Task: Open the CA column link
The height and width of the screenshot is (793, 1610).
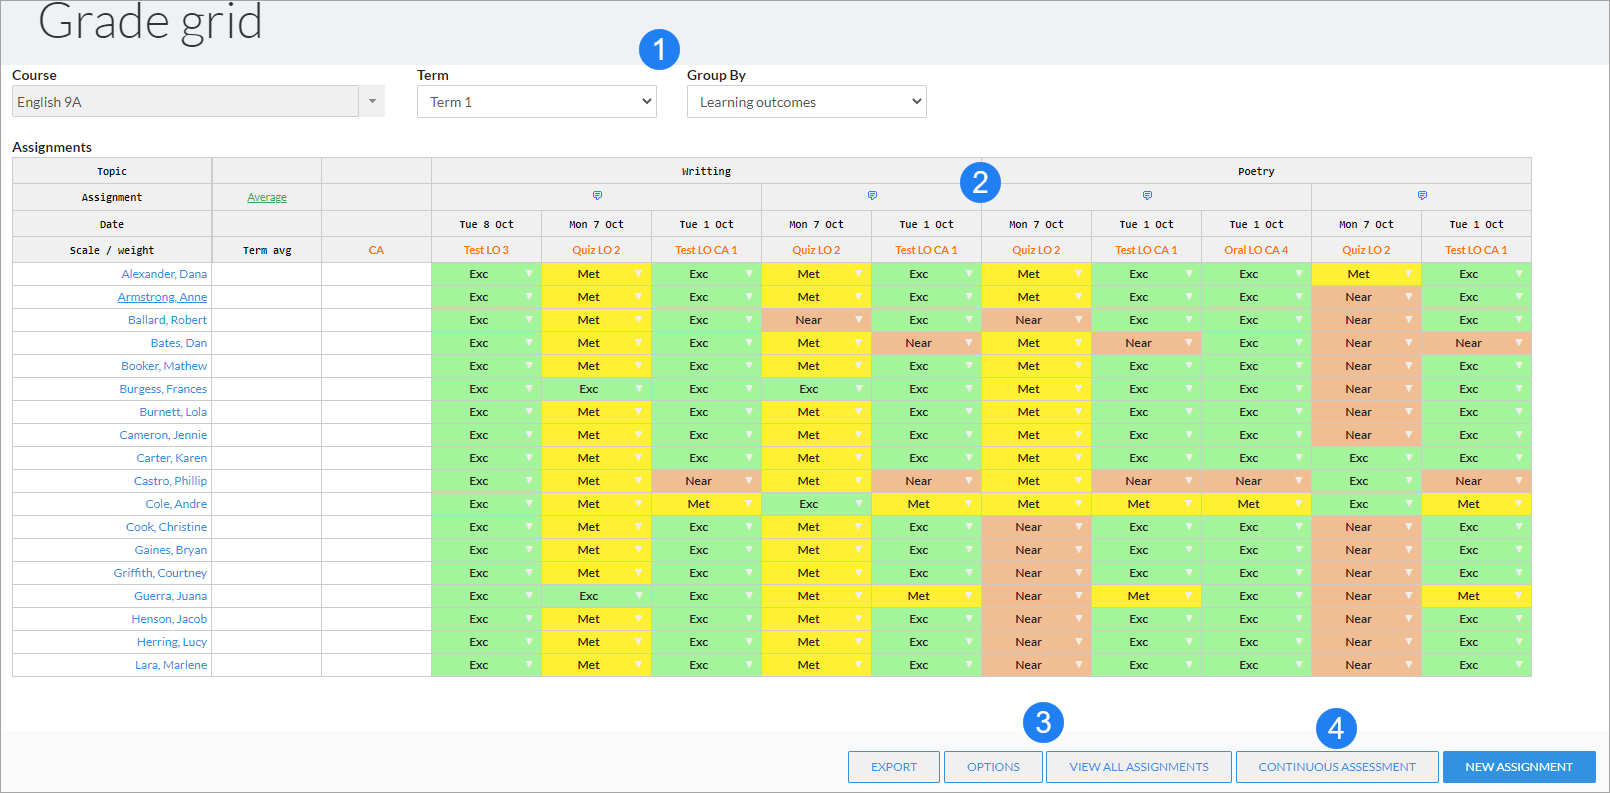Action: pyautogui.click(x=376, y=250)
